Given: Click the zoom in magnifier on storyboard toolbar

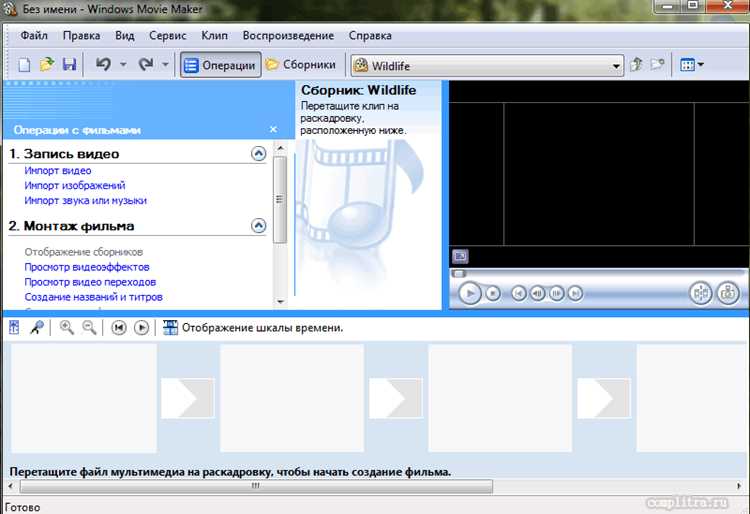Looking at the screenshot, I should pos(66,328).
